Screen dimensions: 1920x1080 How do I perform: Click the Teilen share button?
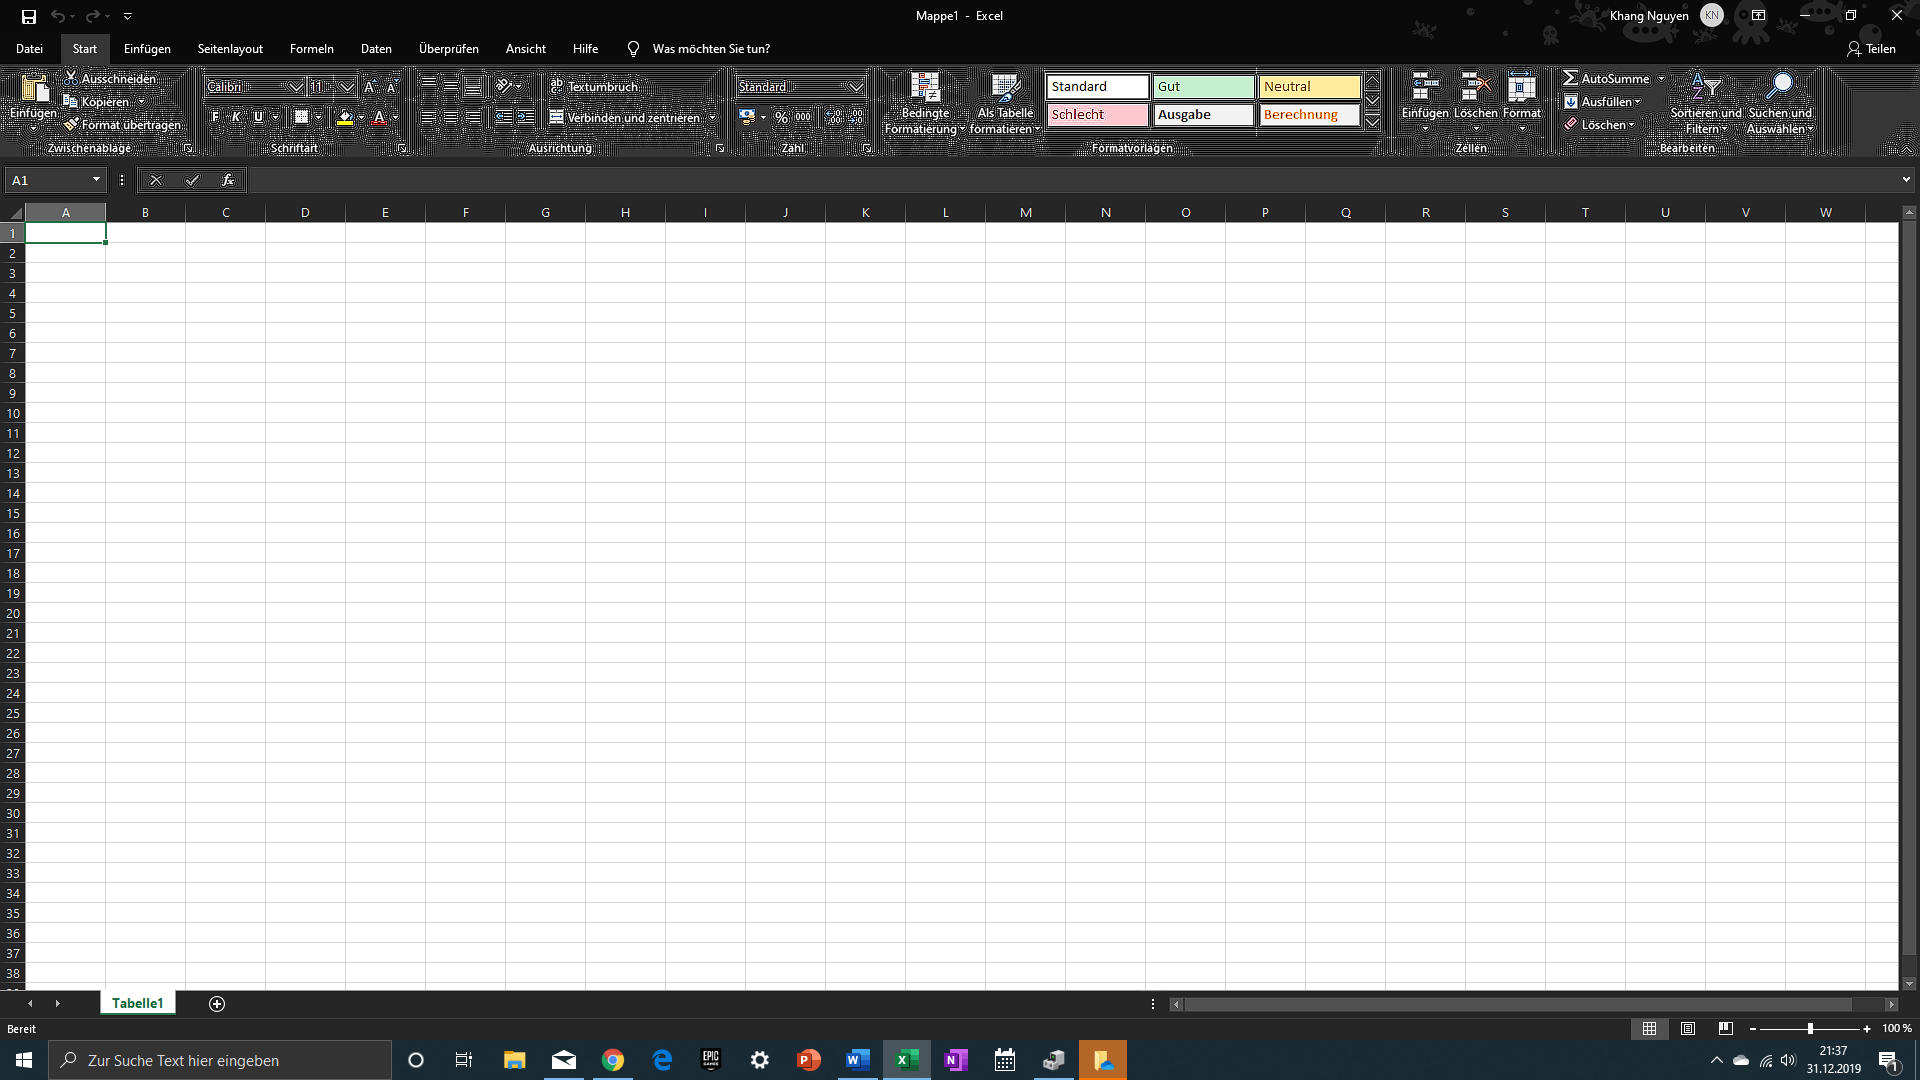click(x=1871, y=48)
